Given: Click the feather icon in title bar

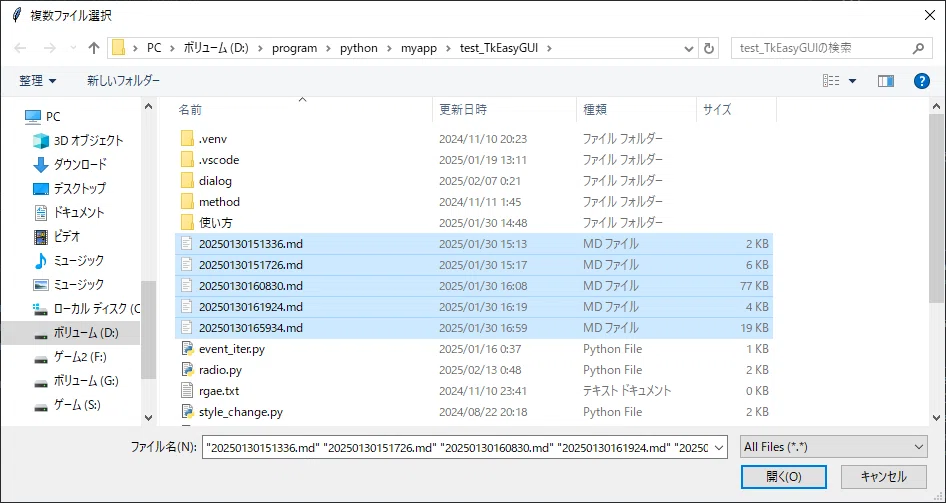Looking at the screenshot, I should point(16,15).
